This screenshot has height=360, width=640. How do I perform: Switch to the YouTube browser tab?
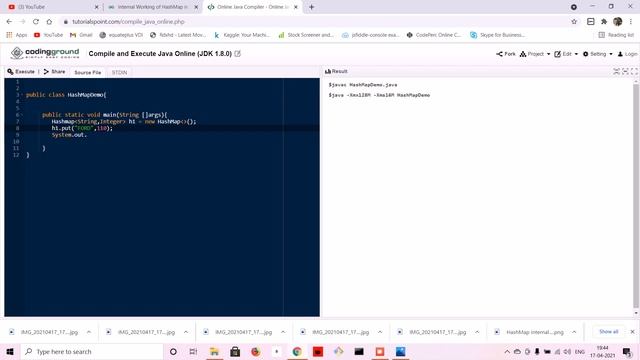(51, 7)
